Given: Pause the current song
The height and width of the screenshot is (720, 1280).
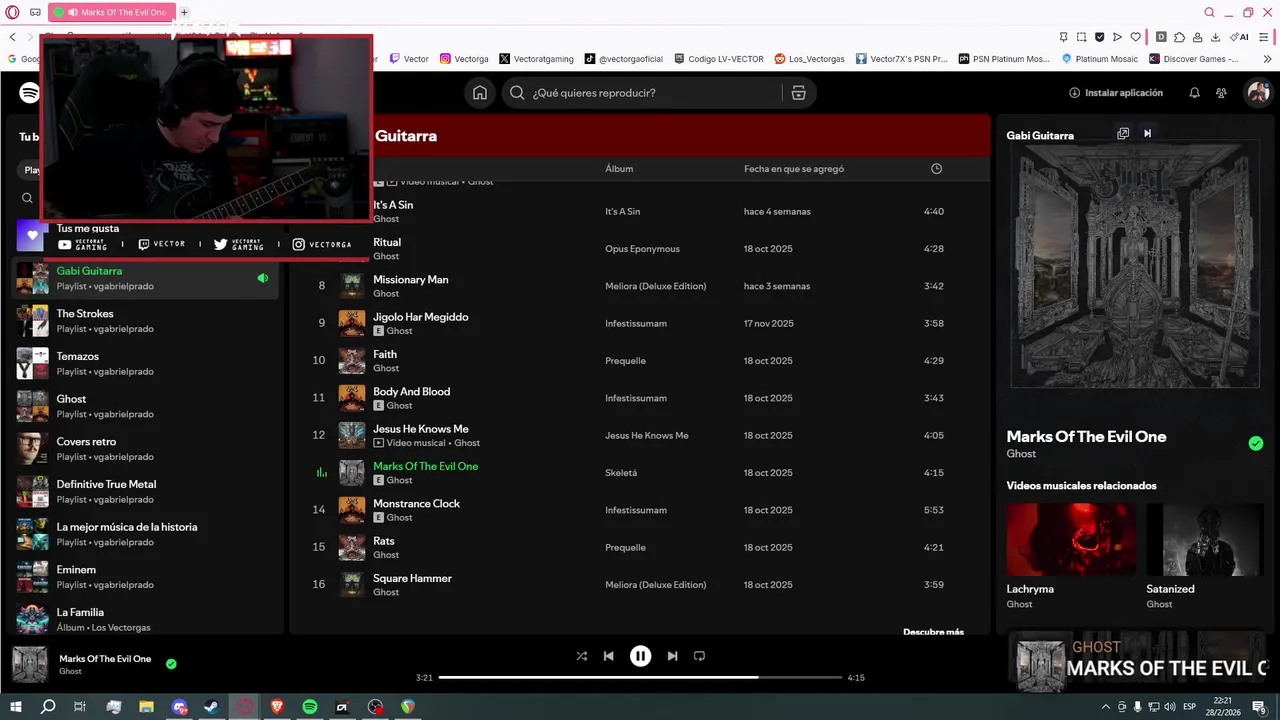Looking at the screenshot, I should 640,656.
